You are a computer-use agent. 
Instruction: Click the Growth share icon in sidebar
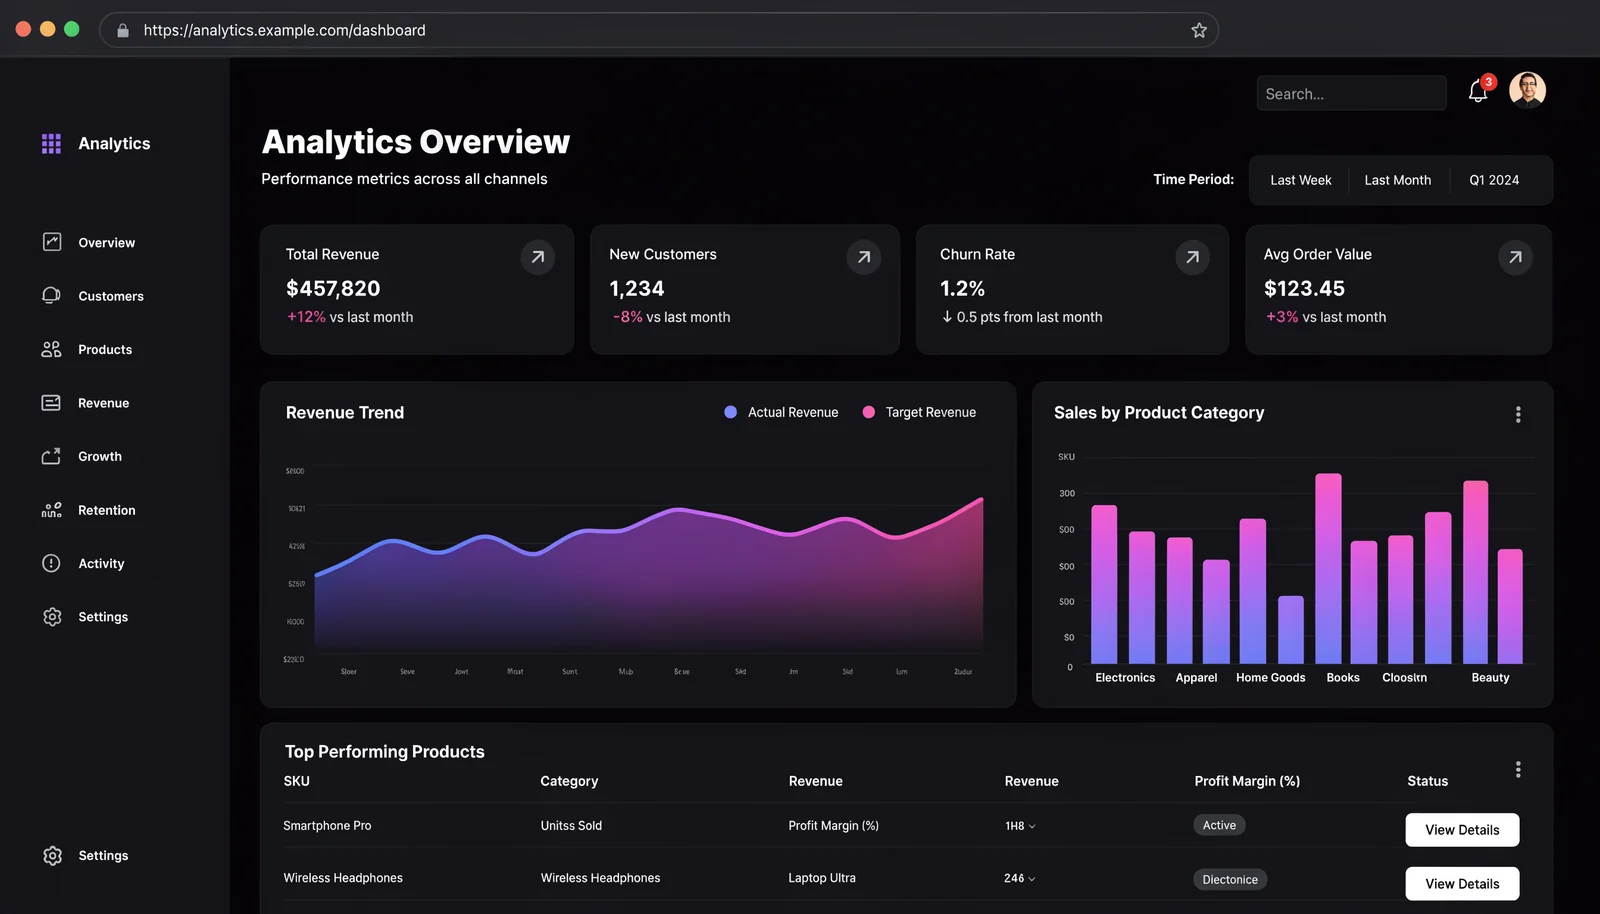(51, 456)
